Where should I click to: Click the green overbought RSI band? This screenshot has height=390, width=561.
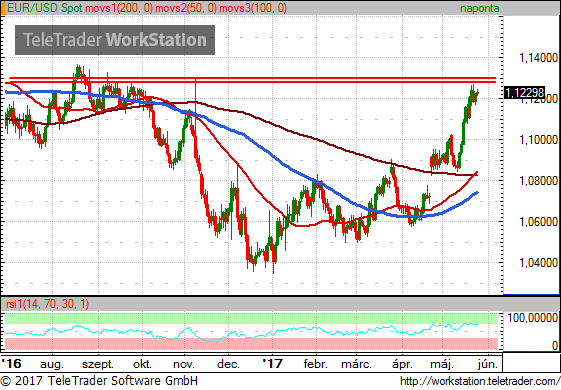pyautogui.click(x=251, y=318)
